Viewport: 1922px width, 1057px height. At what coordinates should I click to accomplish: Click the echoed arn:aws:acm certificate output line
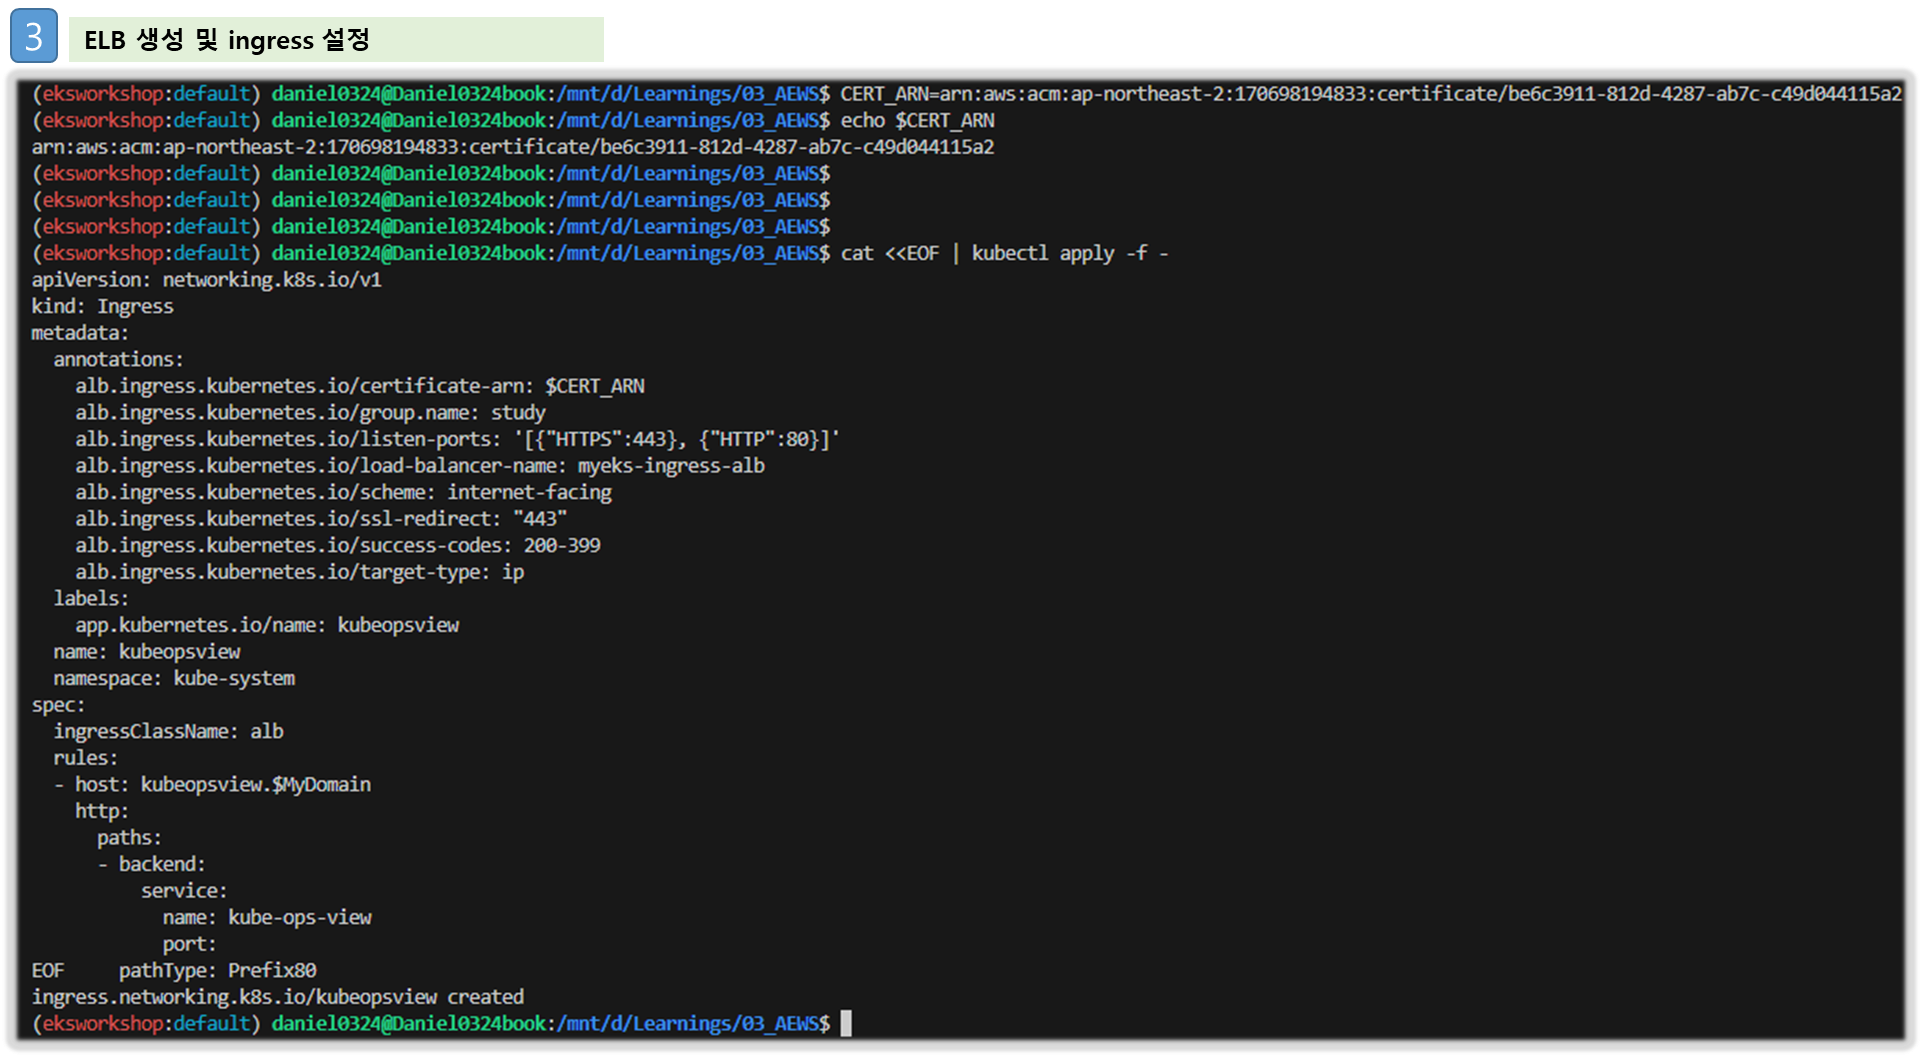[512, 147]
